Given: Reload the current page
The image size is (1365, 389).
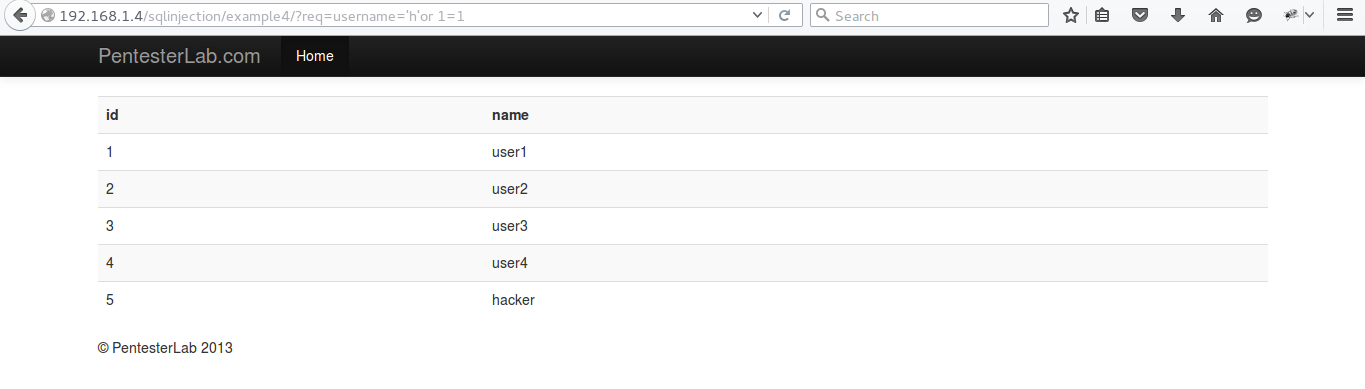Looking at the screenshot, I should pyautogui.click(x=785, y=15).
